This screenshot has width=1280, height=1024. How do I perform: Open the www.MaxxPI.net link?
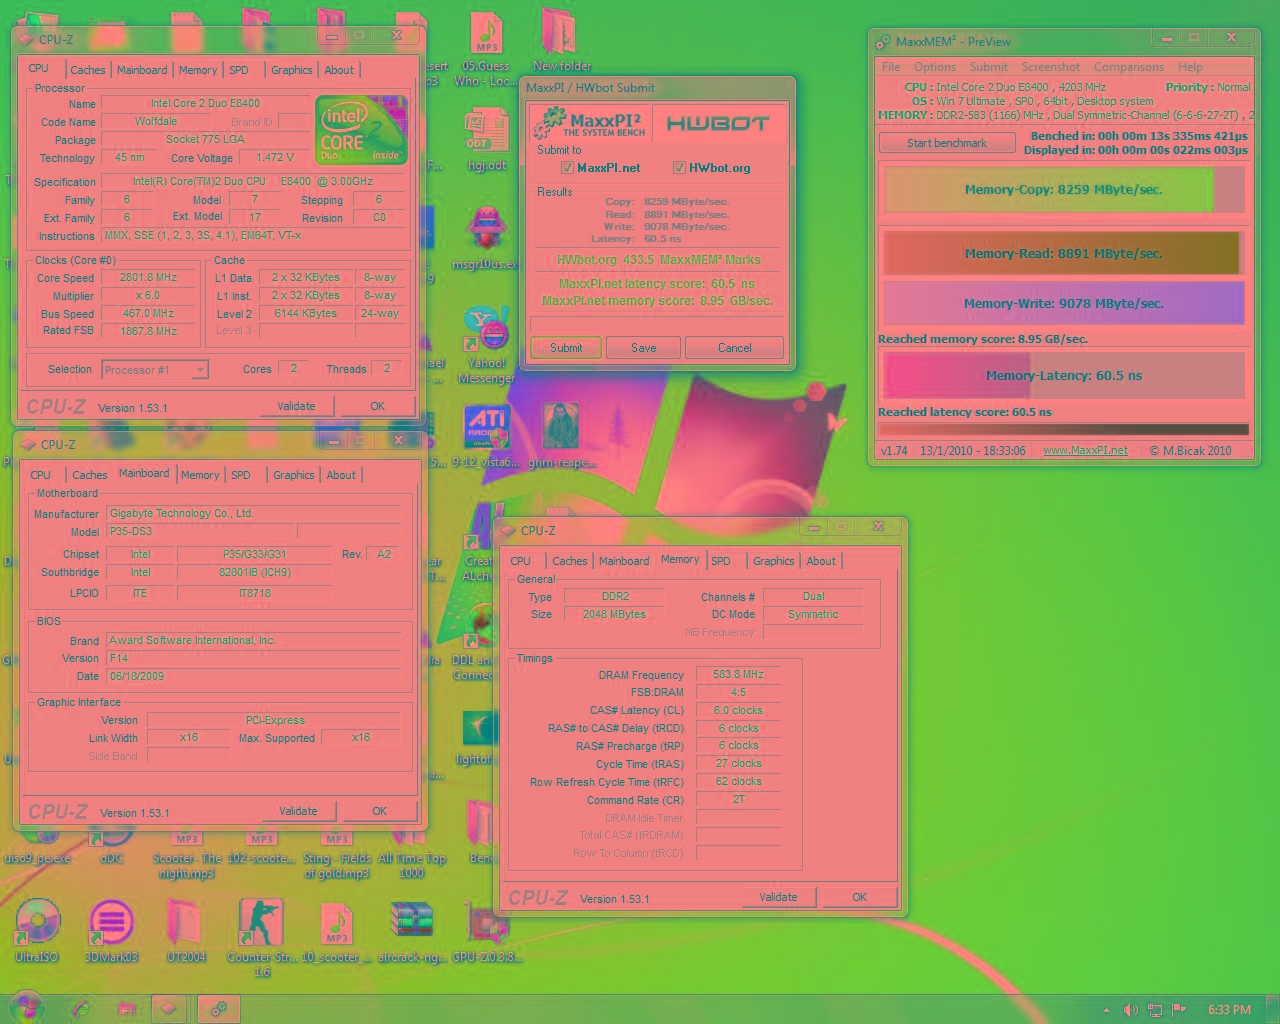click(x=1085, y=451)
